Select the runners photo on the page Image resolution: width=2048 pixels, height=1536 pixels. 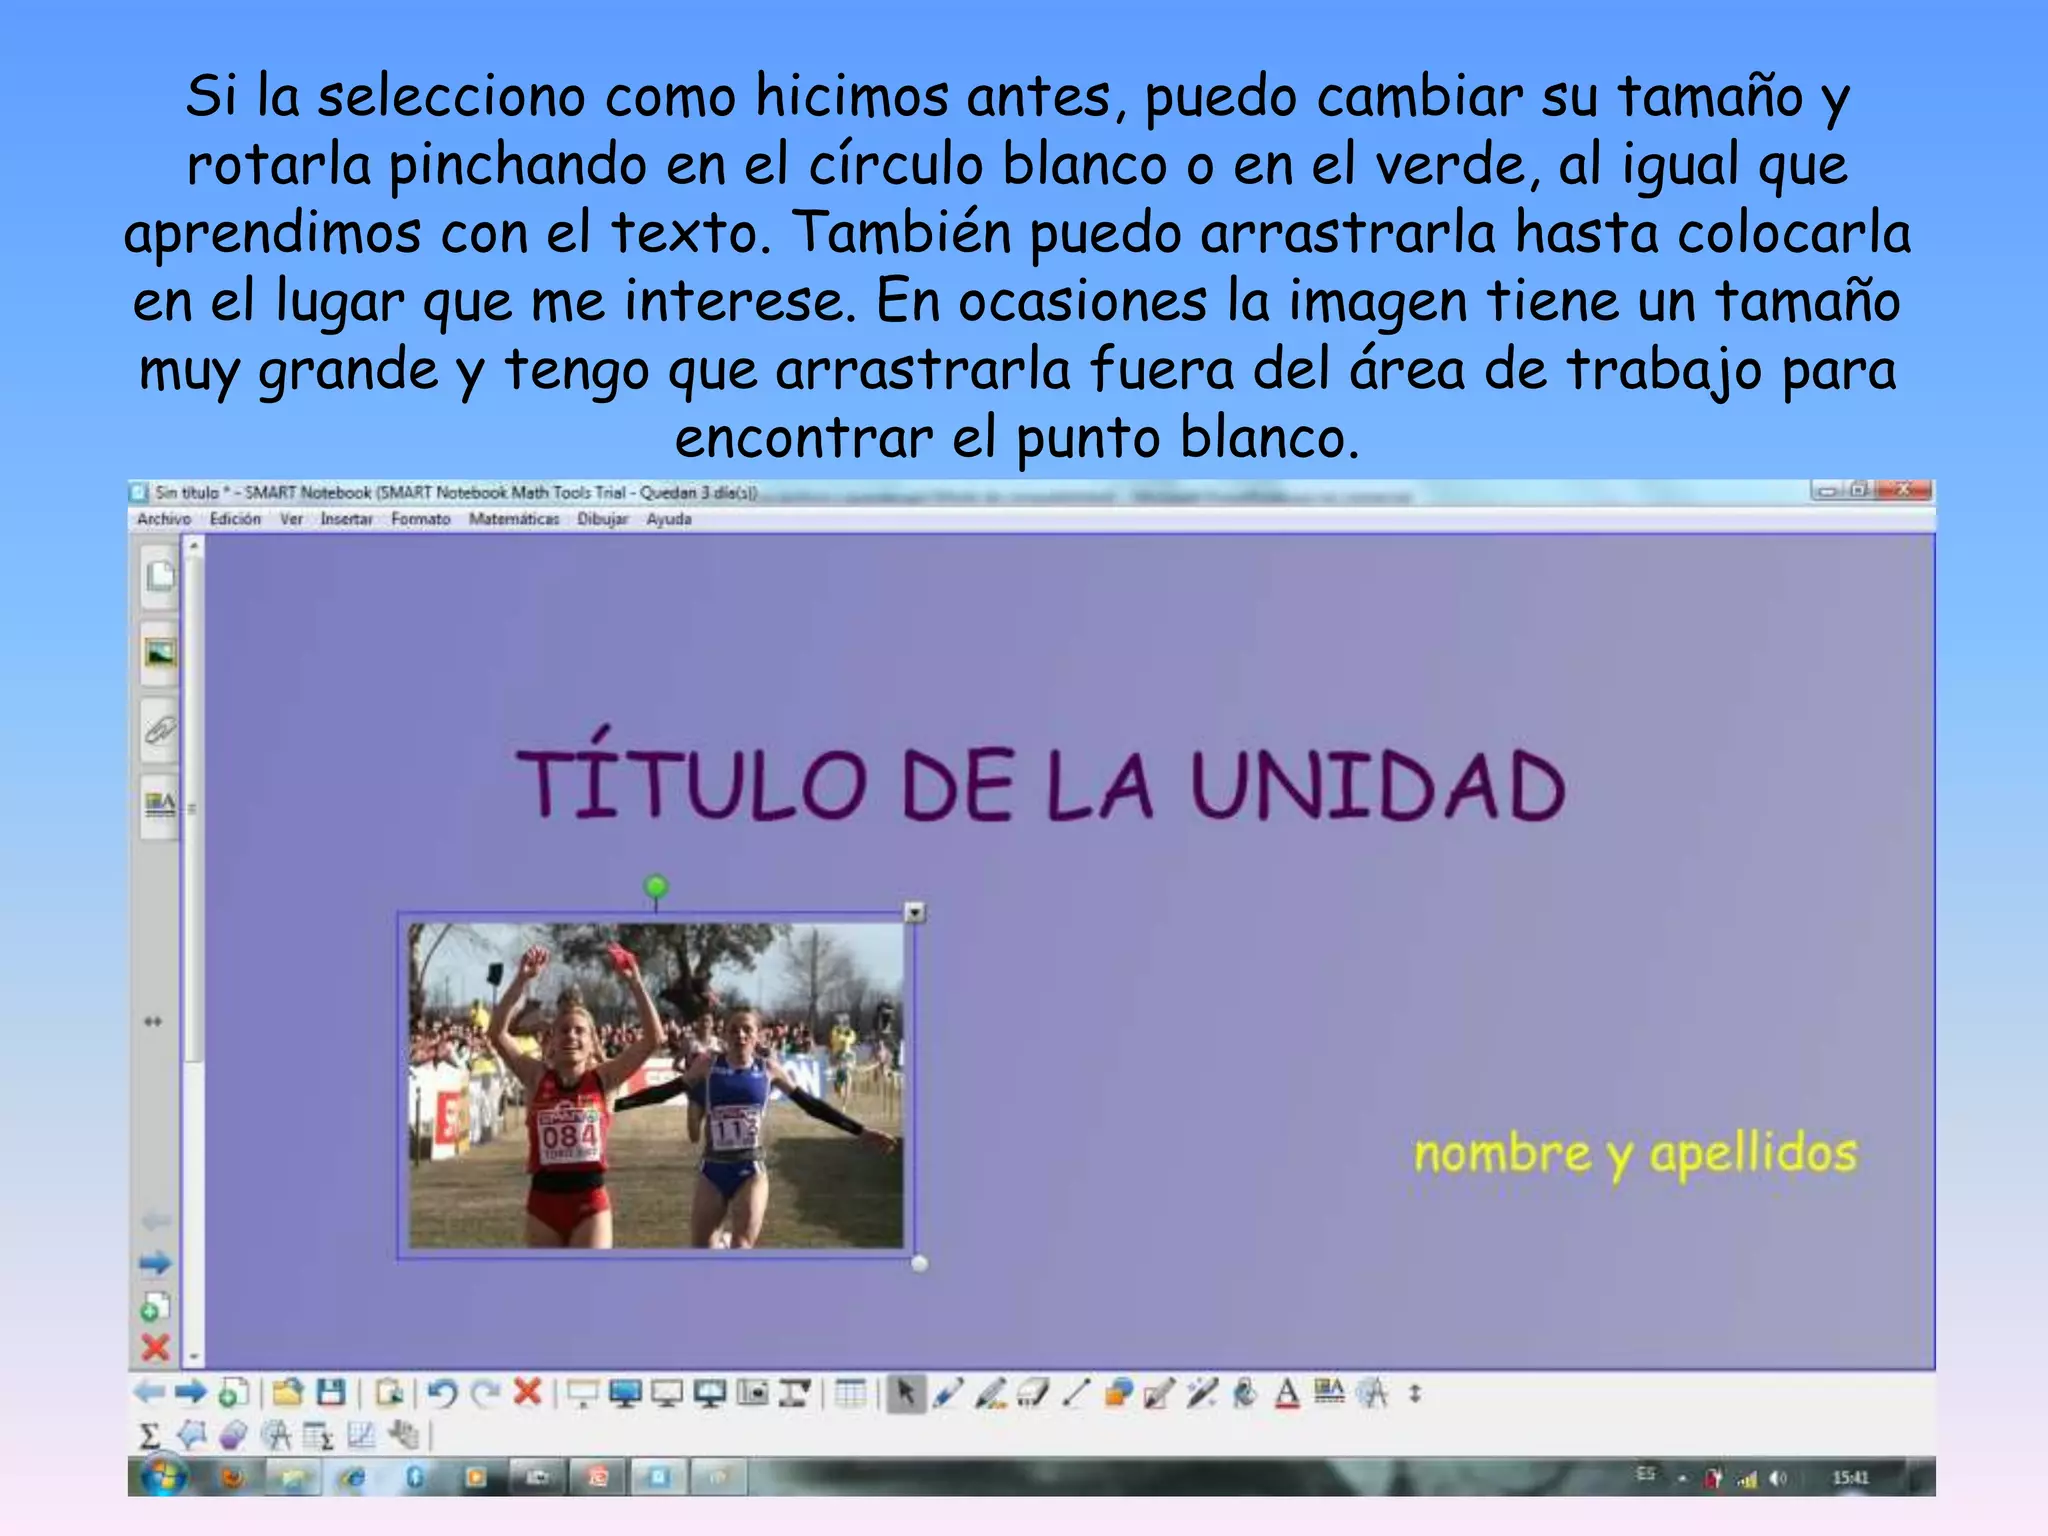pyautogui.click(x=656, y=1085)
